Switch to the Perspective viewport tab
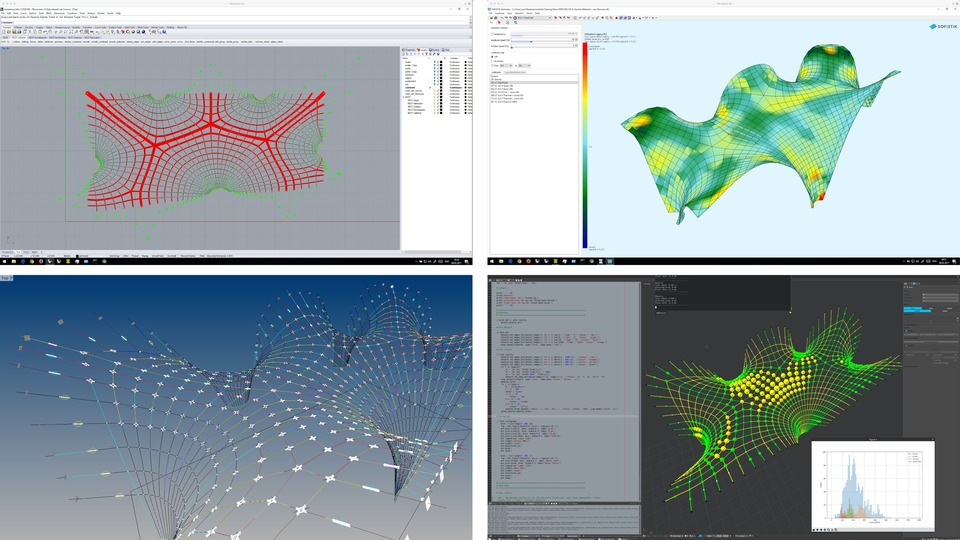The image size is (960, 540). tap(7, 252)
